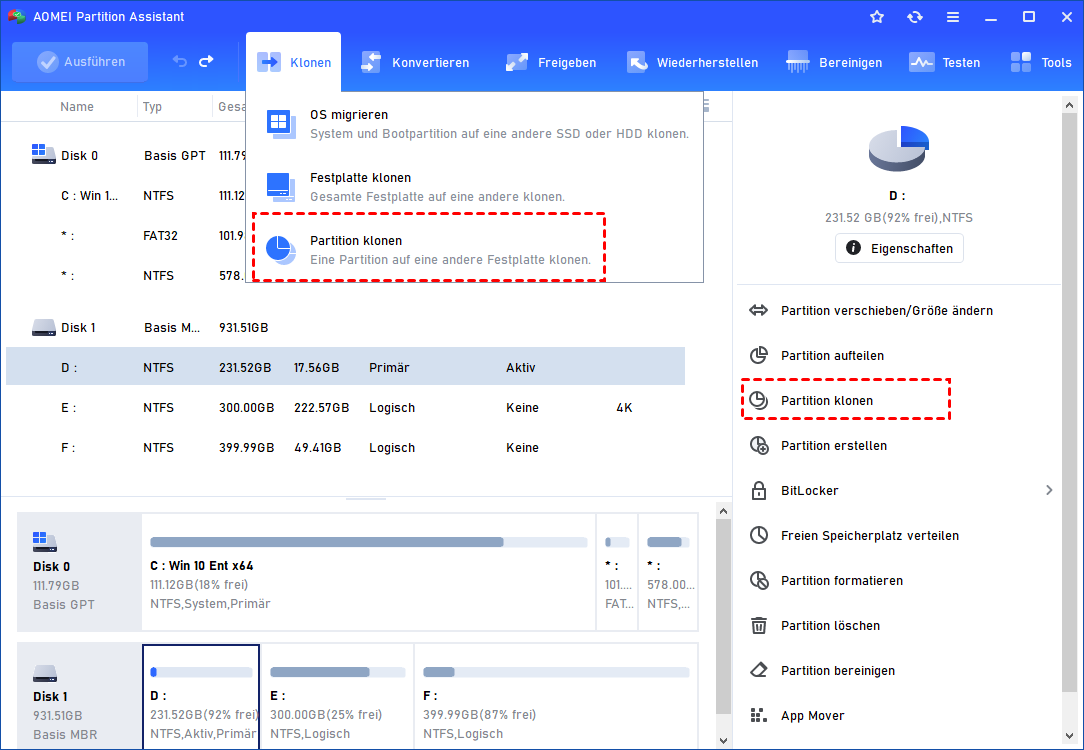Click the disk map scrollbar down arrow
This screenshot has height=750, width=1084.
(723, 740)
